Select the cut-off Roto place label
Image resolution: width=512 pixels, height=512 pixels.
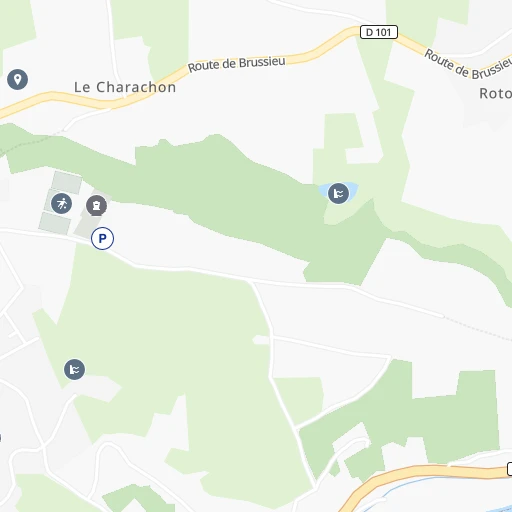point(495,94)
